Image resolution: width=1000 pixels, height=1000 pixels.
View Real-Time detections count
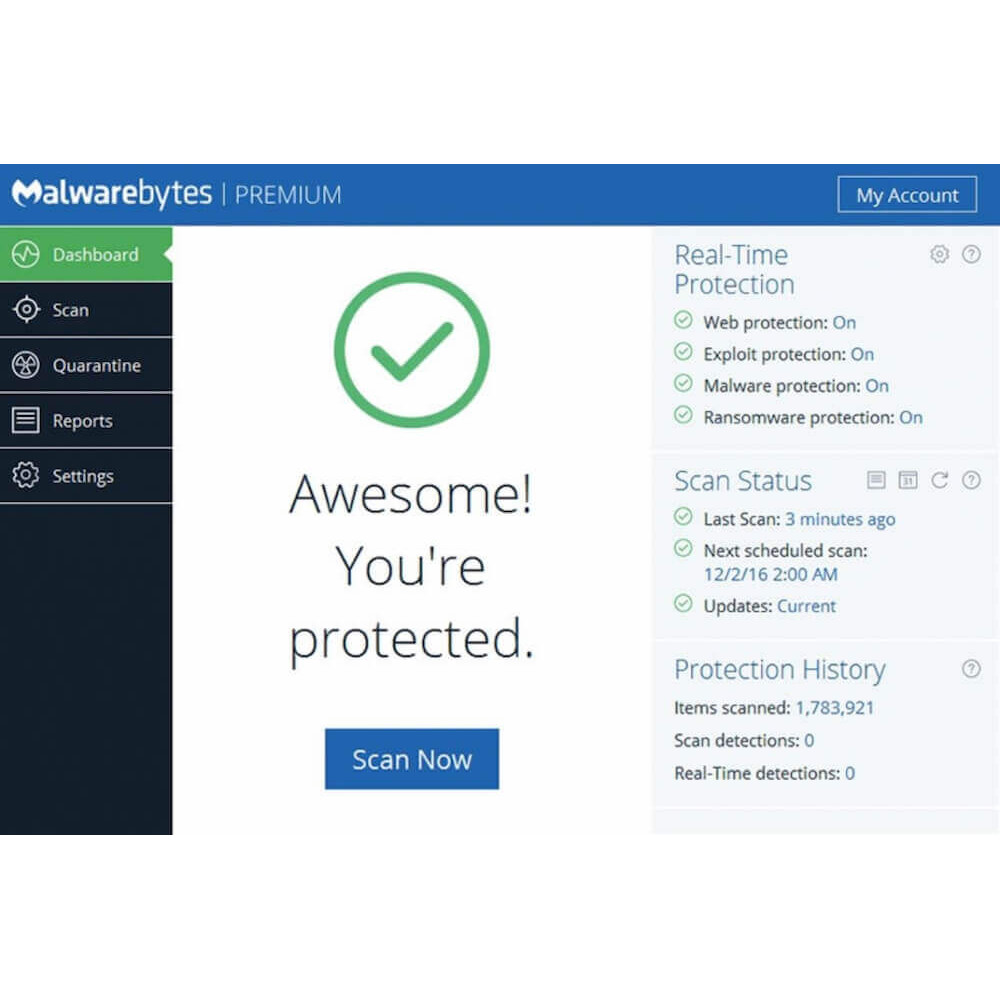pyautogui.click(x=849, y=774)
